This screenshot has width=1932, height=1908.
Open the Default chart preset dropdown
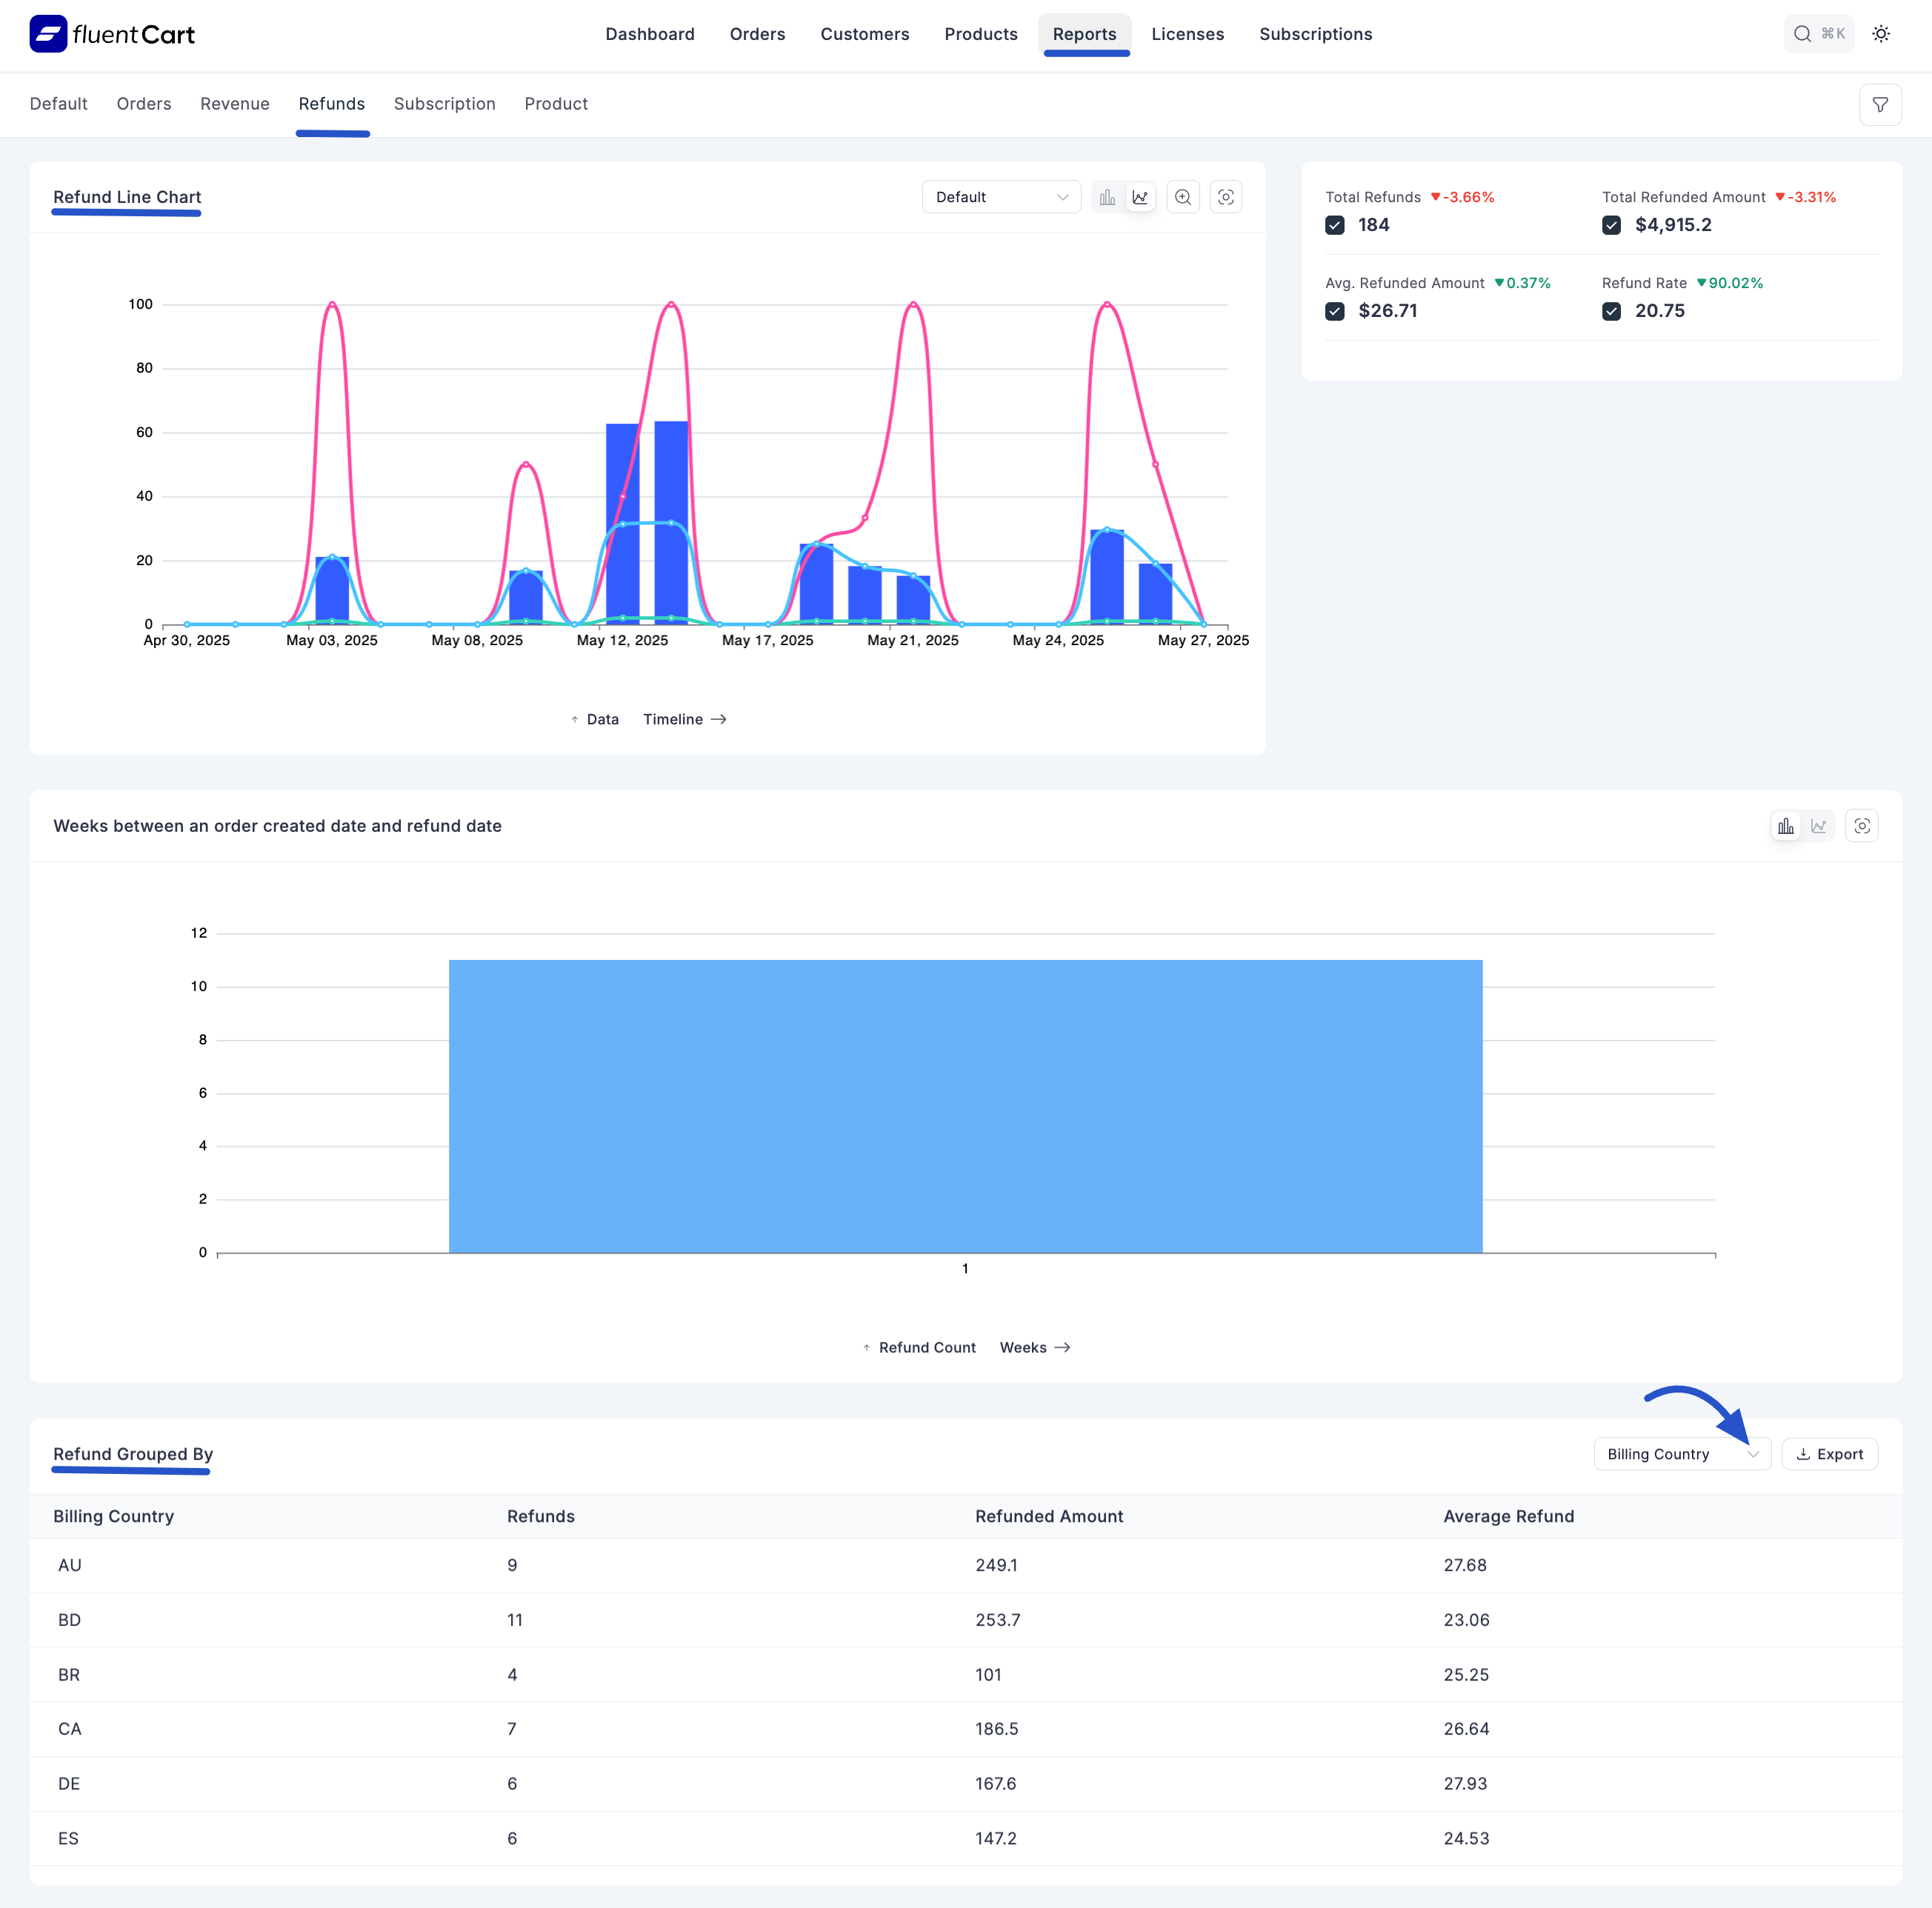tap(1001, 197)
